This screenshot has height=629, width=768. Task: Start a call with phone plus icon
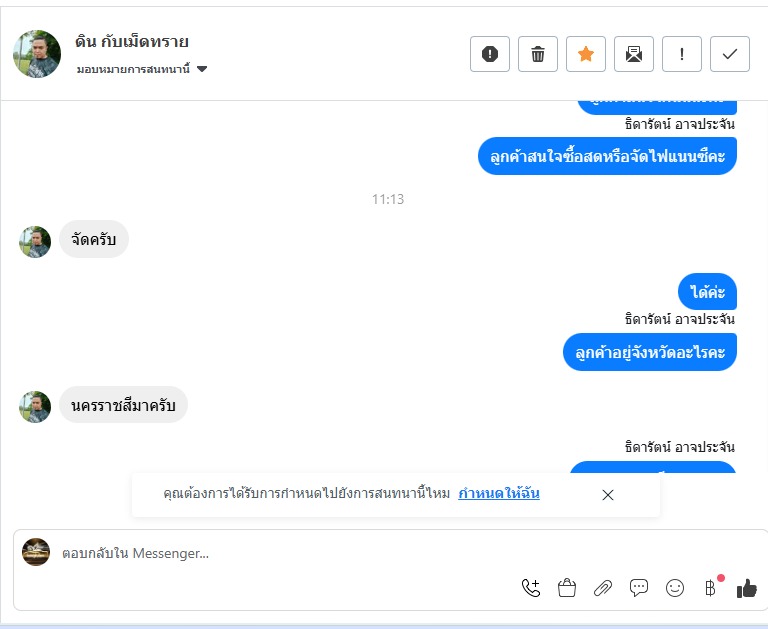[531, 588]
